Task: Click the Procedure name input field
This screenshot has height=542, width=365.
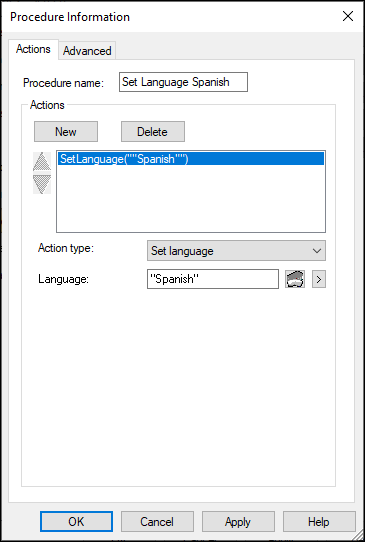Action: point(184,82)
